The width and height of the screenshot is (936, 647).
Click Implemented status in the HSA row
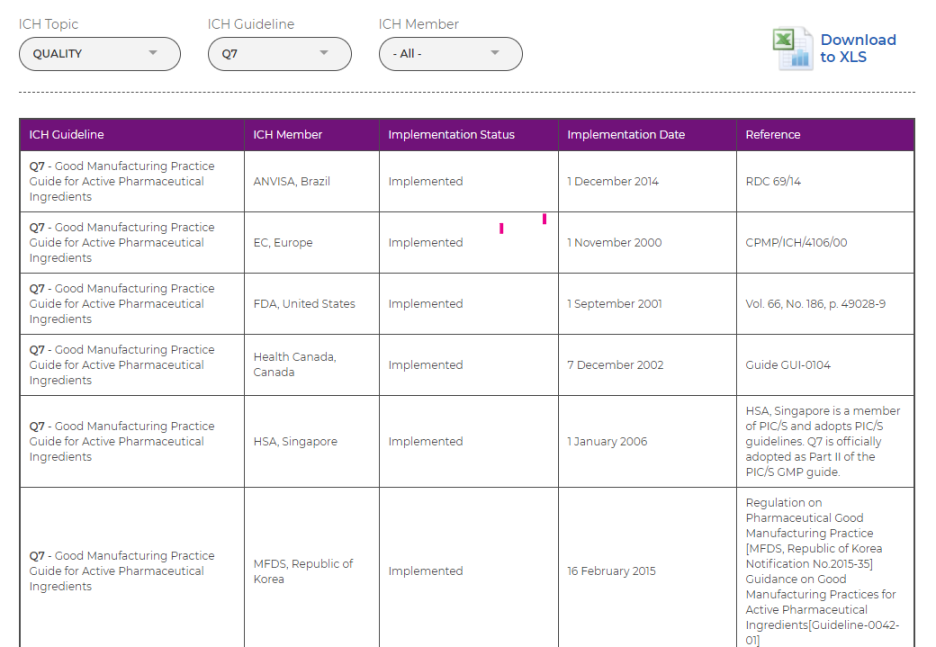coord(425,442)
